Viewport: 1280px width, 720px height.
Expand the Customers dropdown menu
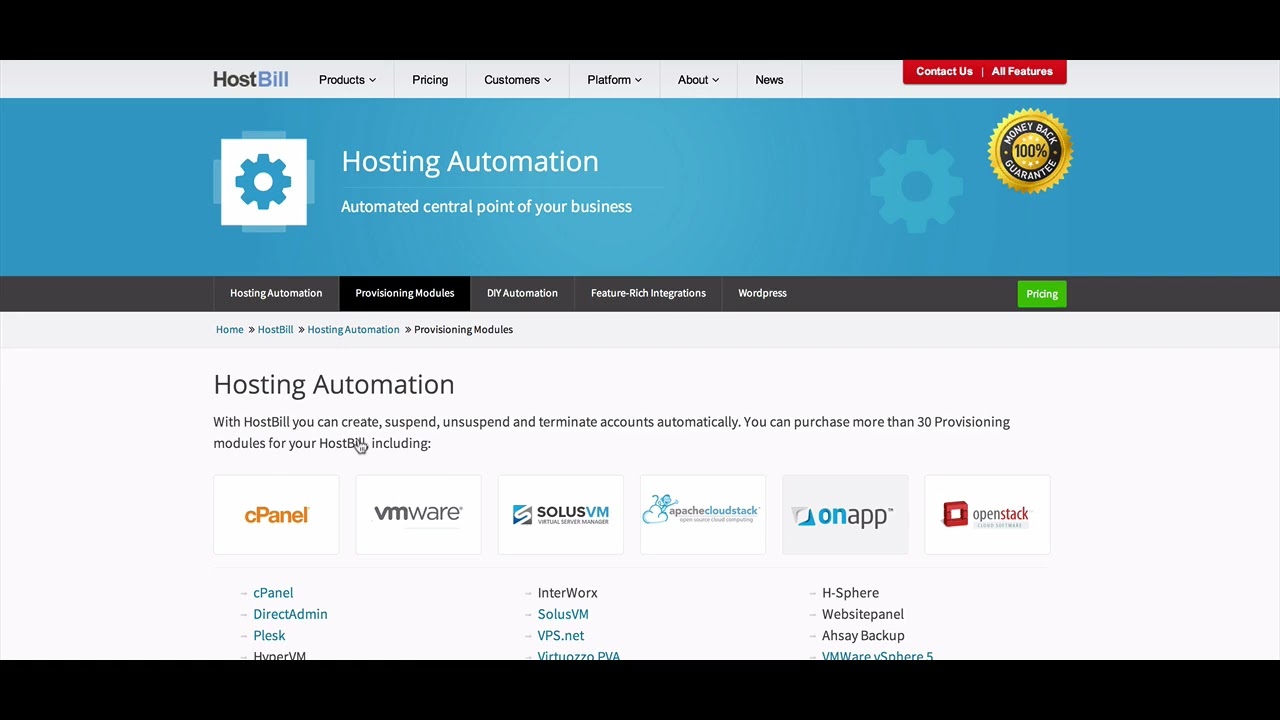pos(517,80)
